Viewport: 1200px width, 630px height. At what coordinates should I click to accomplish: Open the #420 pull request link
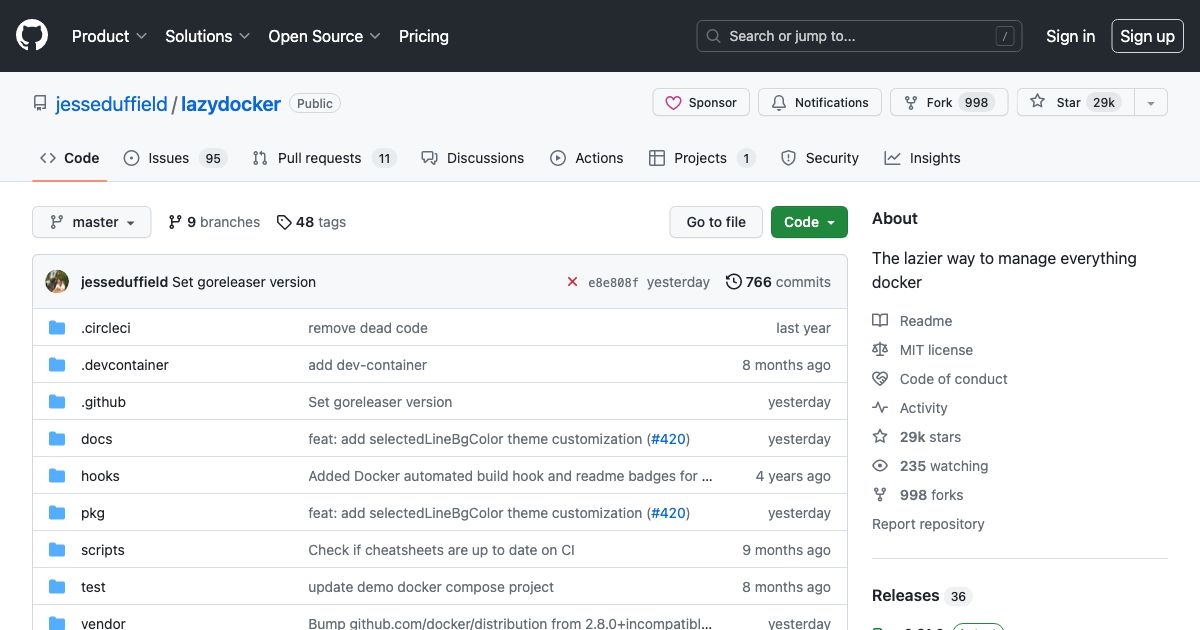point(669,438)
